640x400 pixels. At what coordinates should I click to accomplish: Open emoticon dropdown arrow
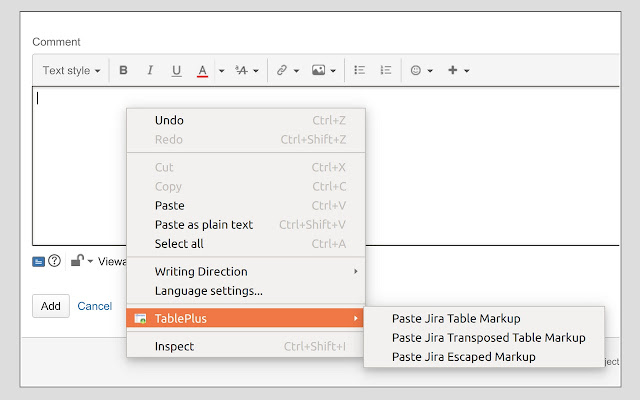tap(430, 71)
